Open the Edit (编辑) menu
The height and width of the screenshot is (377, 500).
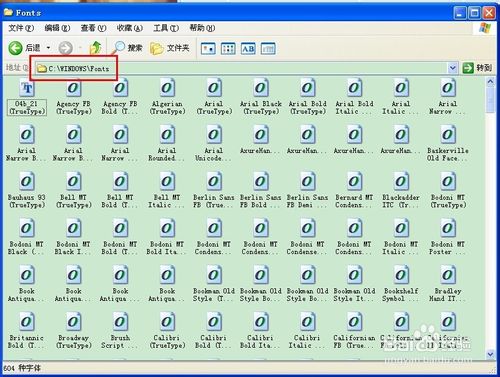(57, 28)
